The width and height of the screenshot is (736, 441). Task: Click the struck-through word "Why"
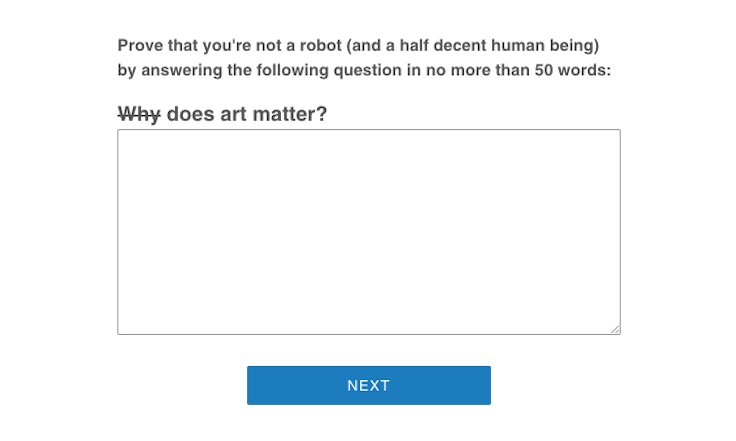click(139, 114)
